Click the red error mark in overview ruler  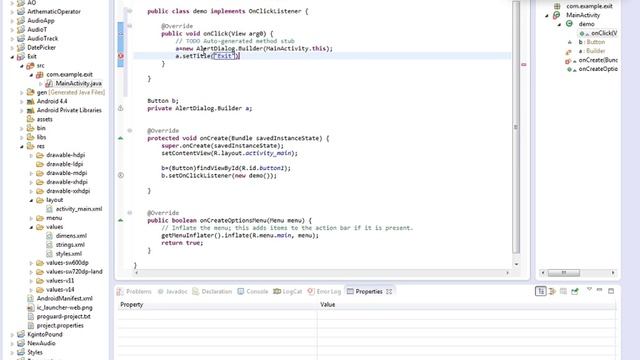(524, 64)
